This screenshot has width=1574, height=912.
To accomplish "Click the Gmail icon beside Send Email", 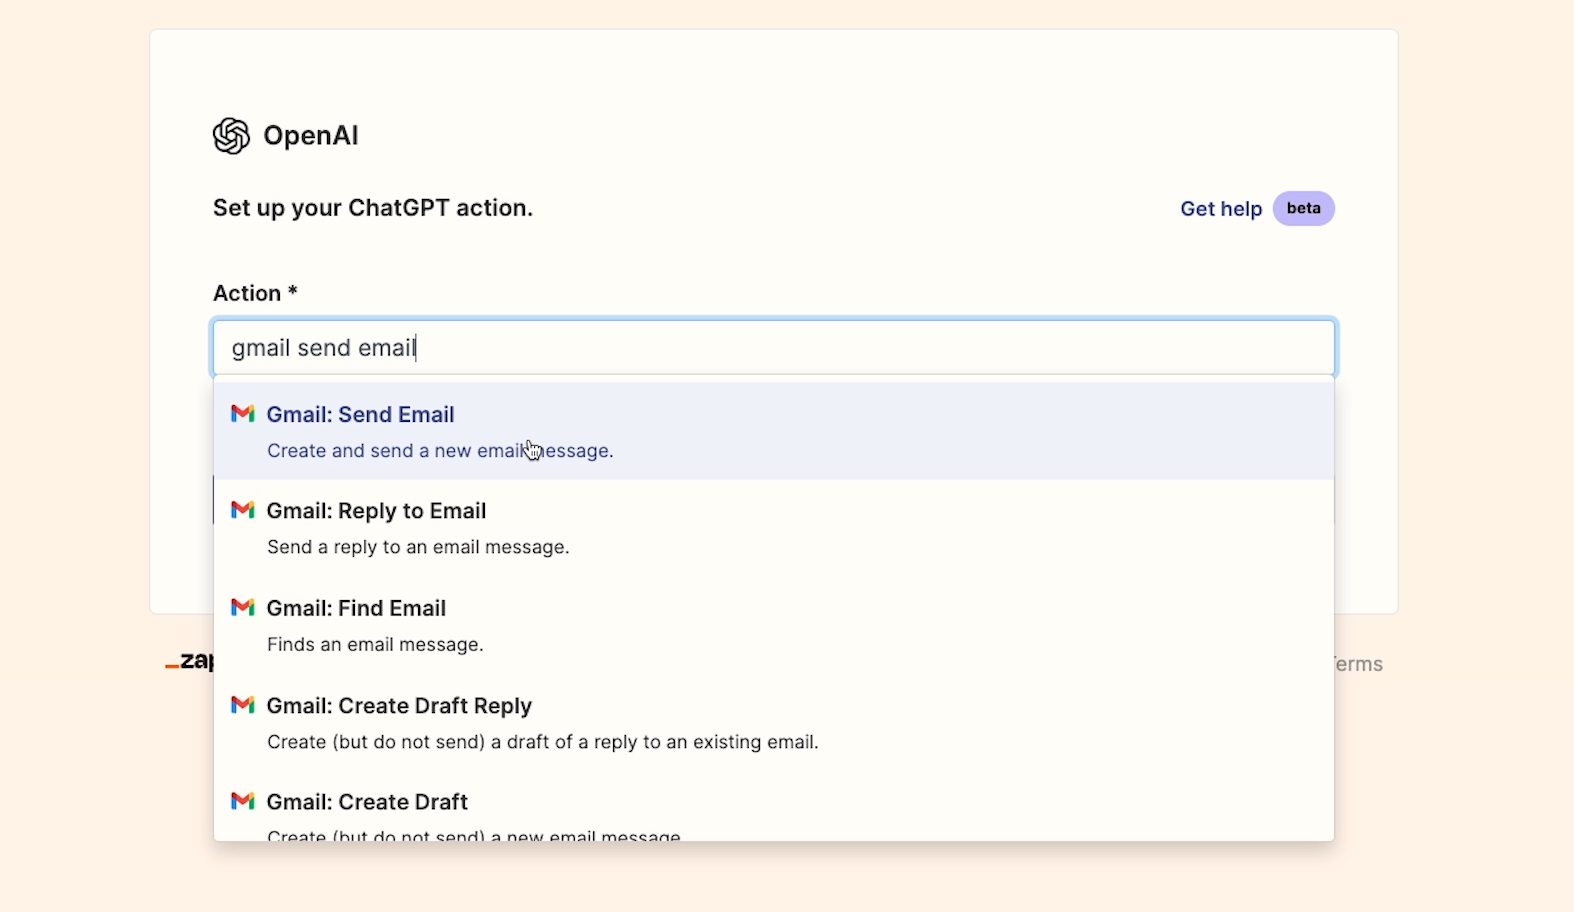I will [243, 414].
